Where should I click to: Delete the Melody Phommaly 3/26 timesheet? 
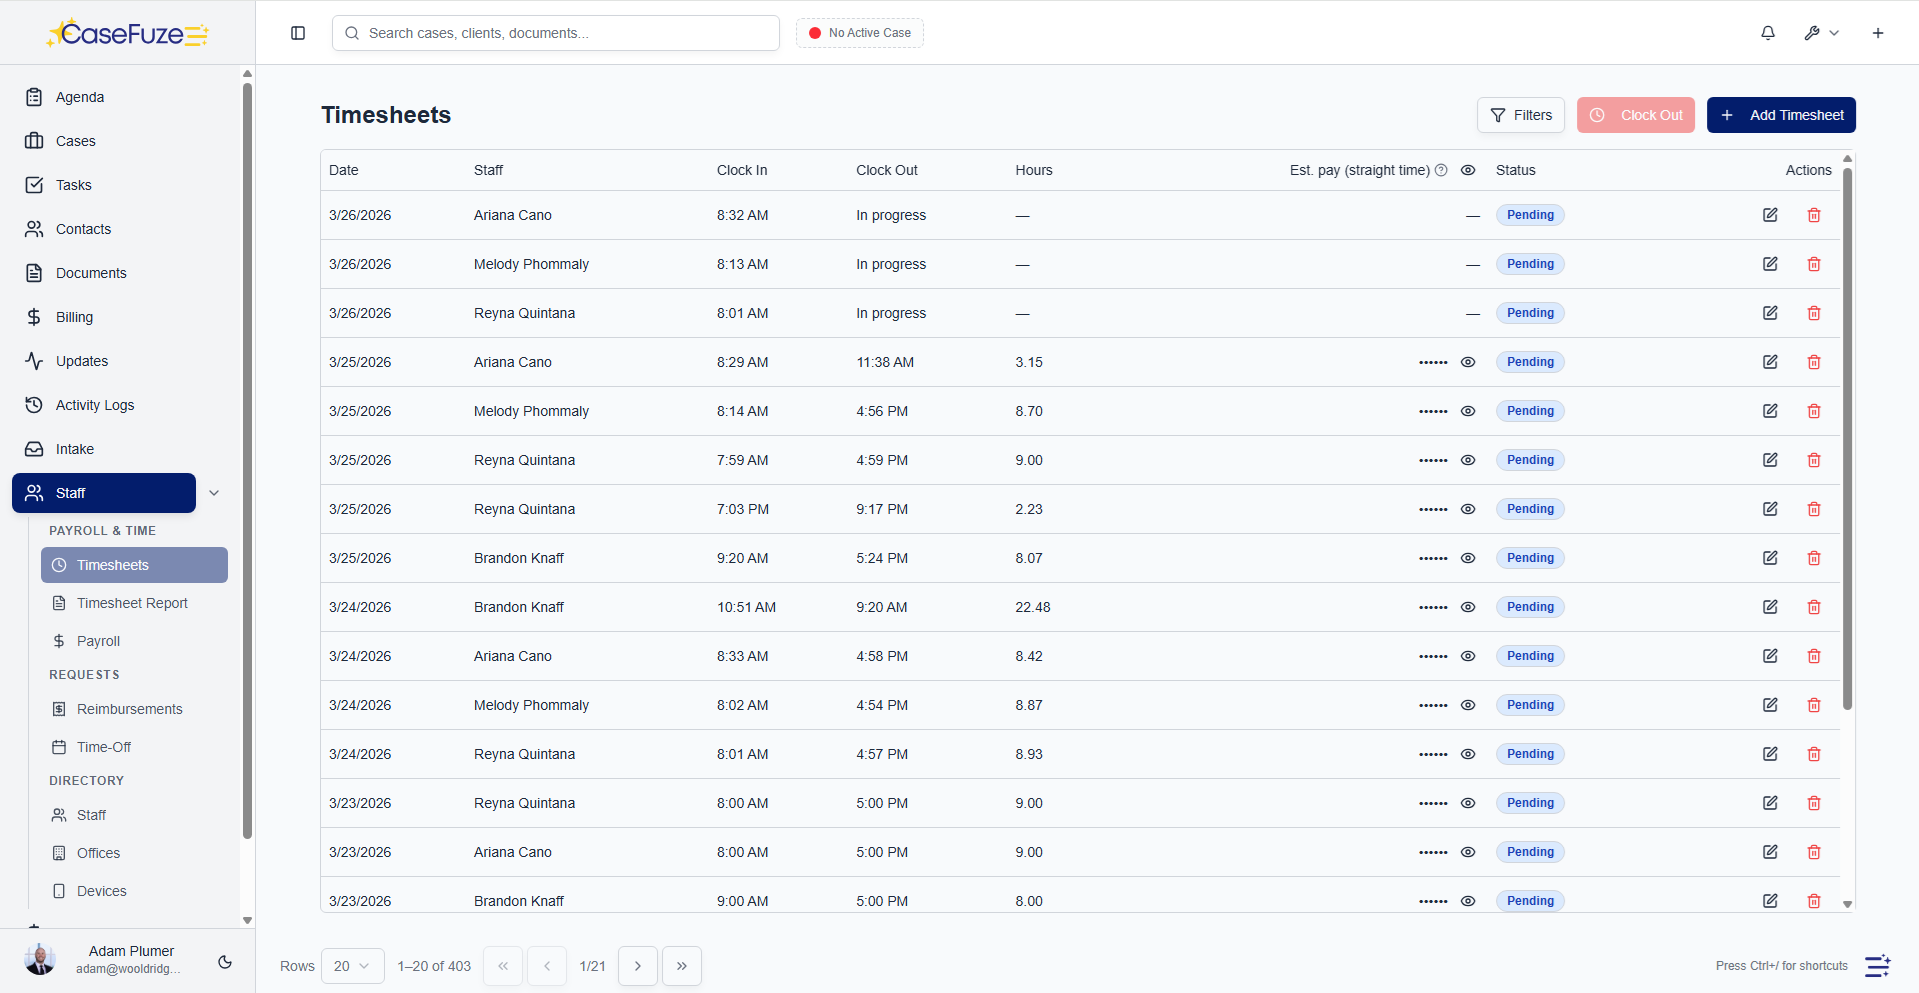(x=1814, y=264)
